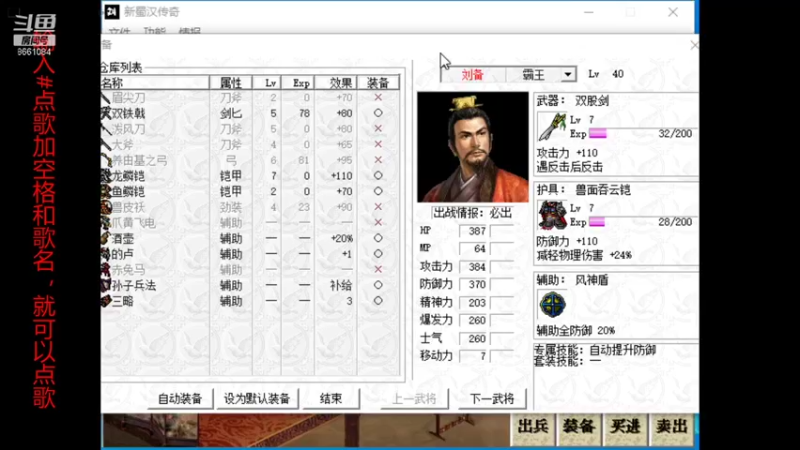Viewport: 800px width, 450px height.
Task: Select the 的卢 horse item icon
Action: [106, 254]
